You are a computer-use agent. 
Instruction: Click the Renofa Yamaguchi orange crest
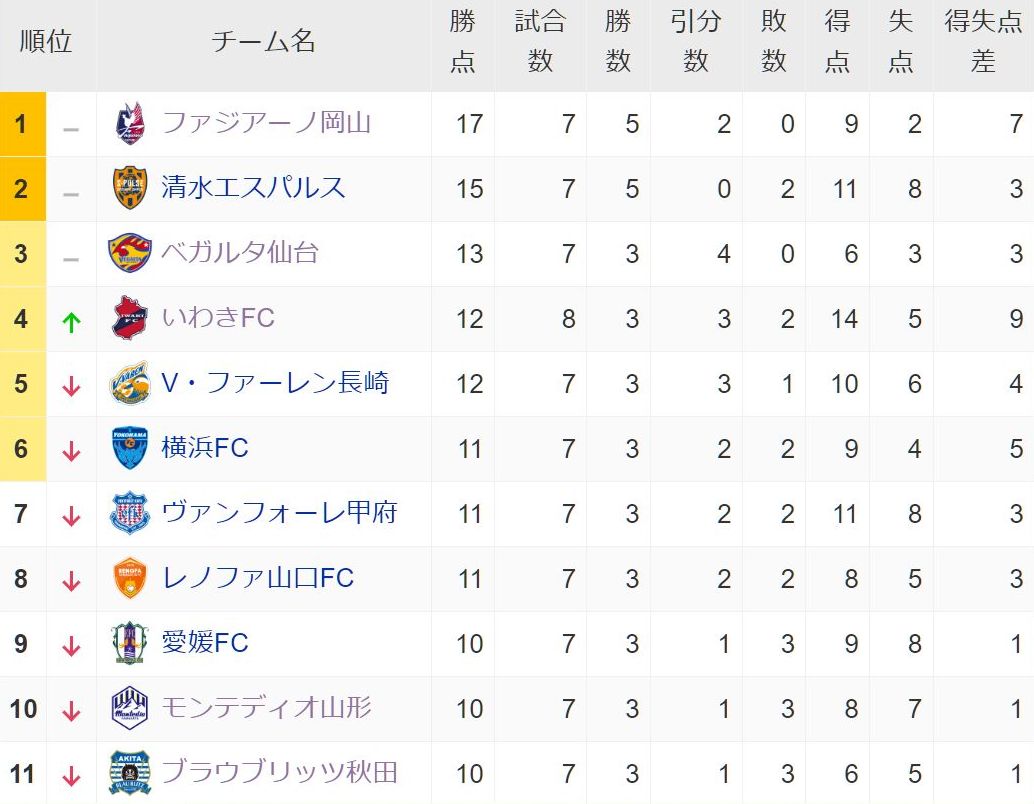130,578
